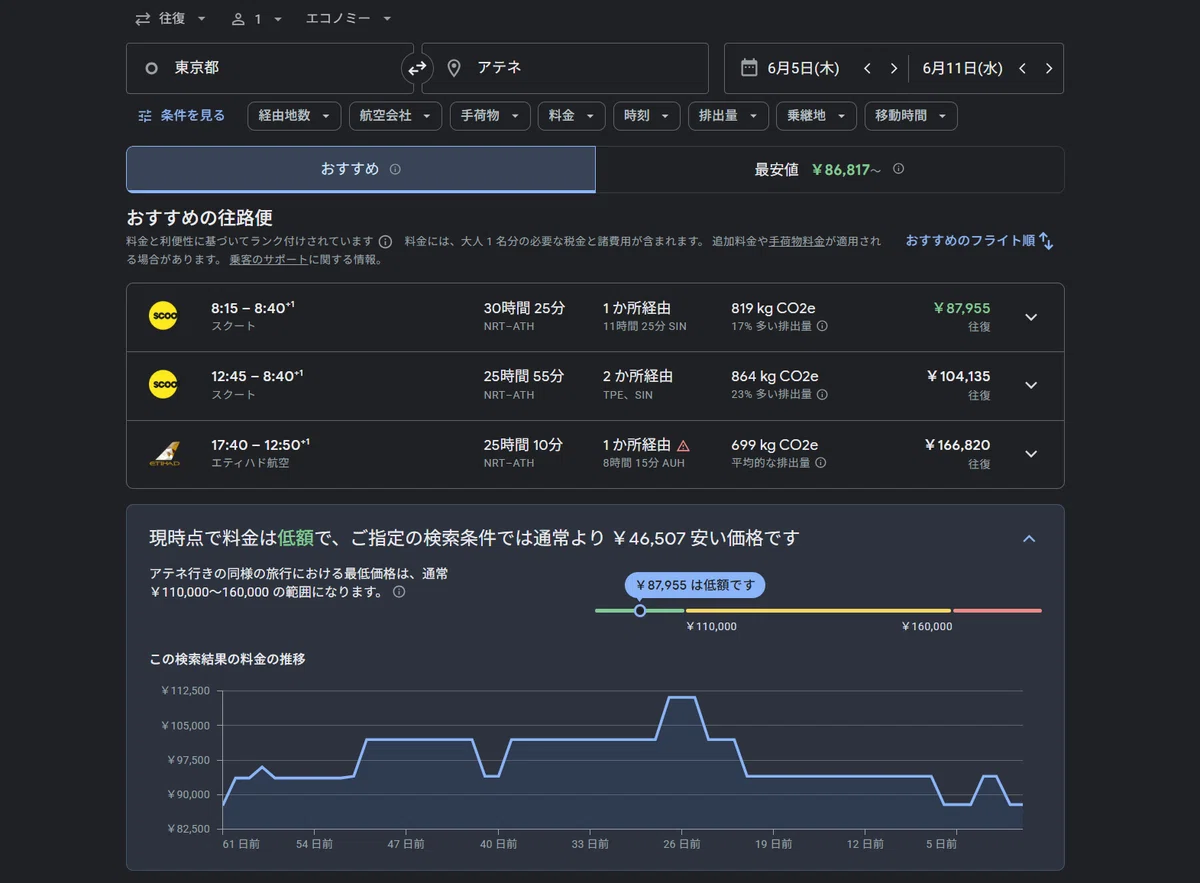
Task: Click Scoot logo on the 8:15 flight
Action: pyautogui.click(x=163, y=316)
